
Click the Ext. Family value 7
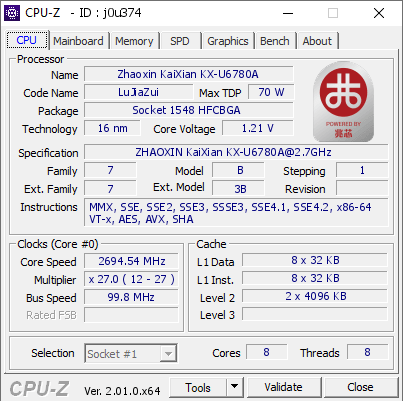pos(110,188)
